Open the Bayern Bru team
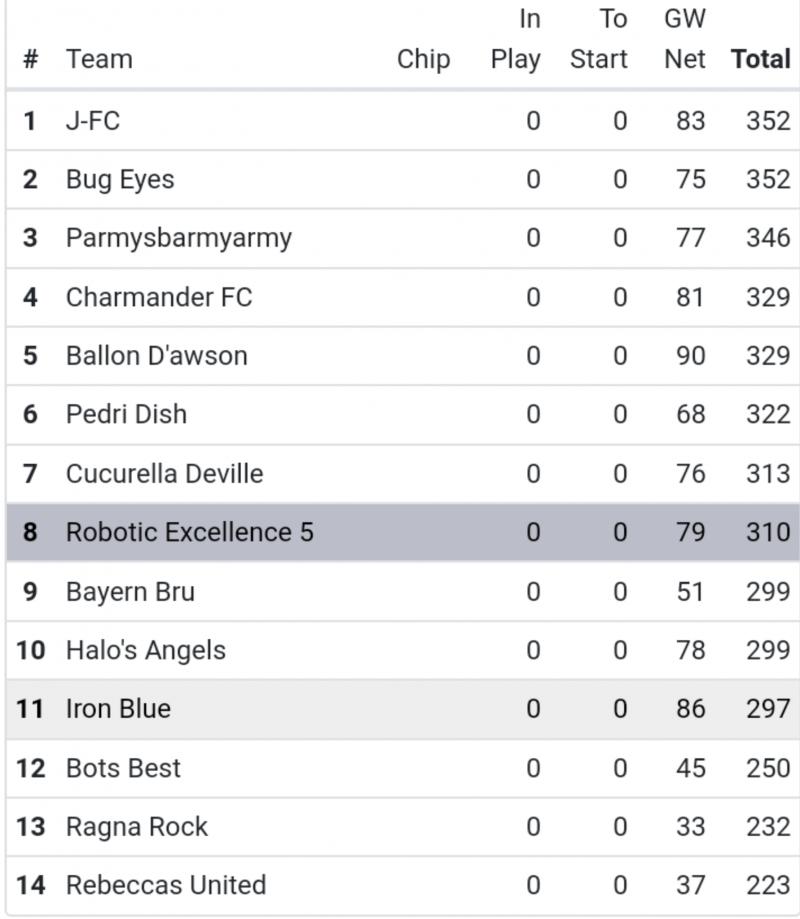Image resolution: width=800 pixels, height=919 pixels. pos(130,591)
